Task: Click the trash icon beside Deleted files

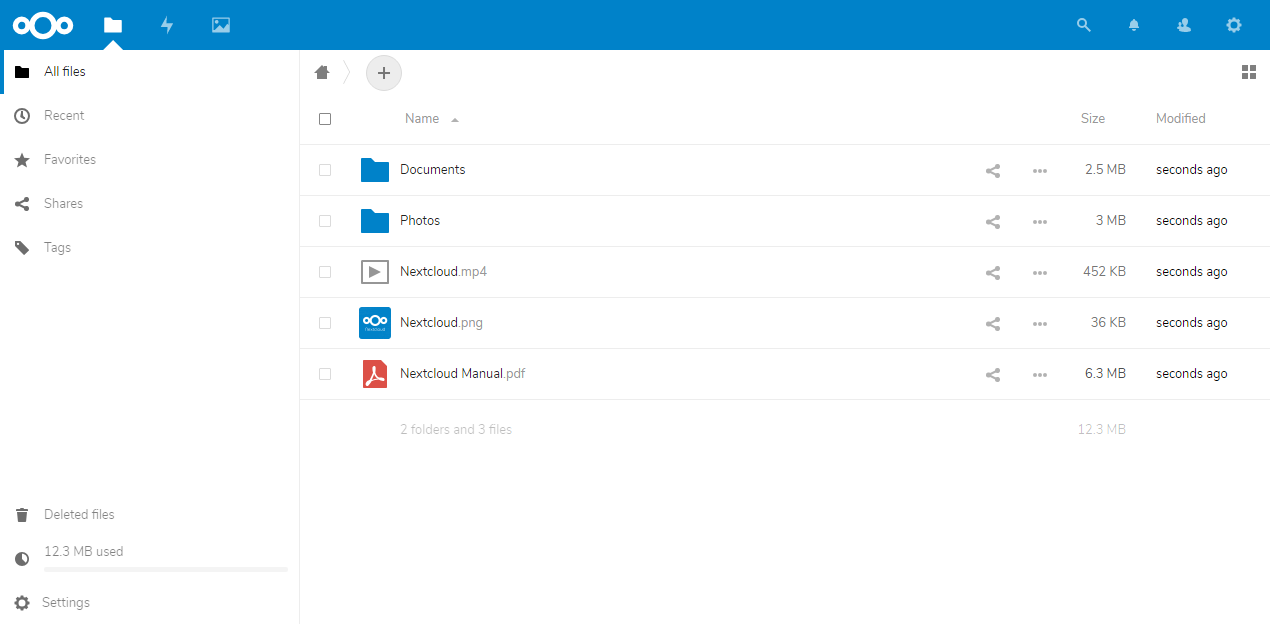Action: pyautogui.click(x=22, y=515)
